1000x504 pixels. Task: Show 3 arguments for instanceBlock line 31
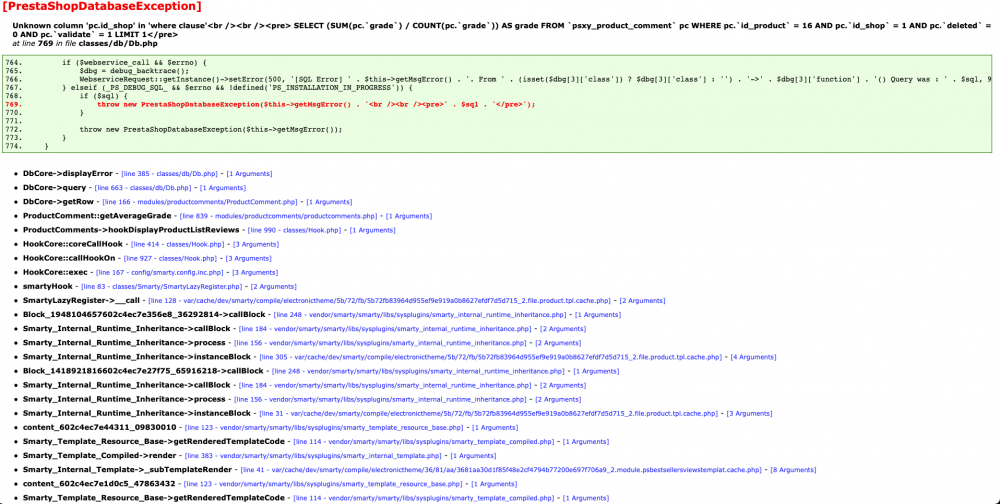[750, 413]
